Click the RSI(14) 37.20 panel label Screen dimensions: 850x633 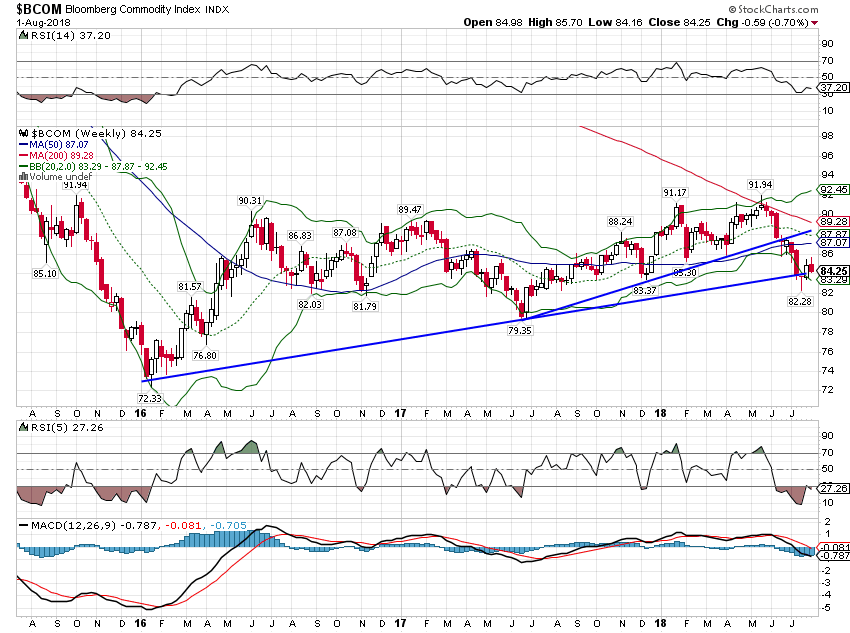[70, 36]
